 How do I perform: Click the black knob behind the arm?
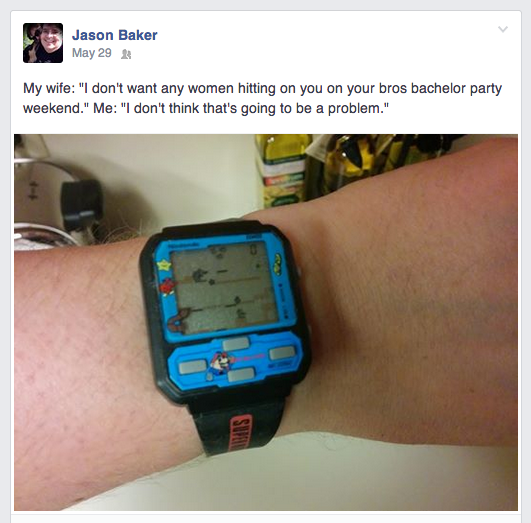coord(82,204)
